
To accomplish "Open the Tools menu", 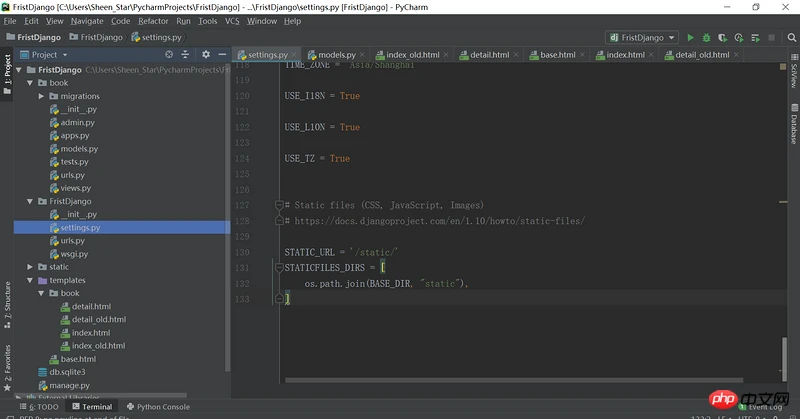I will (x=208, y=21).
